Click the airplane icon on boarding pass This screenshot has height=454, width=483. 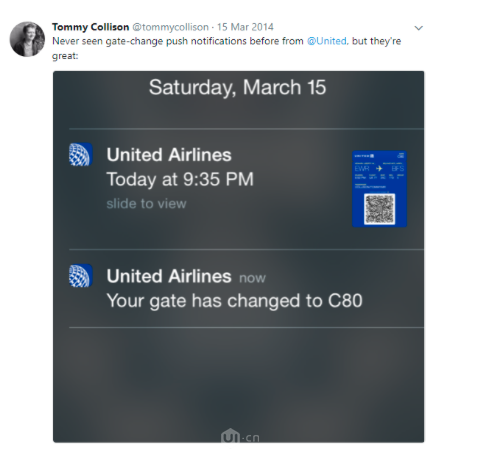click(379, 168)
